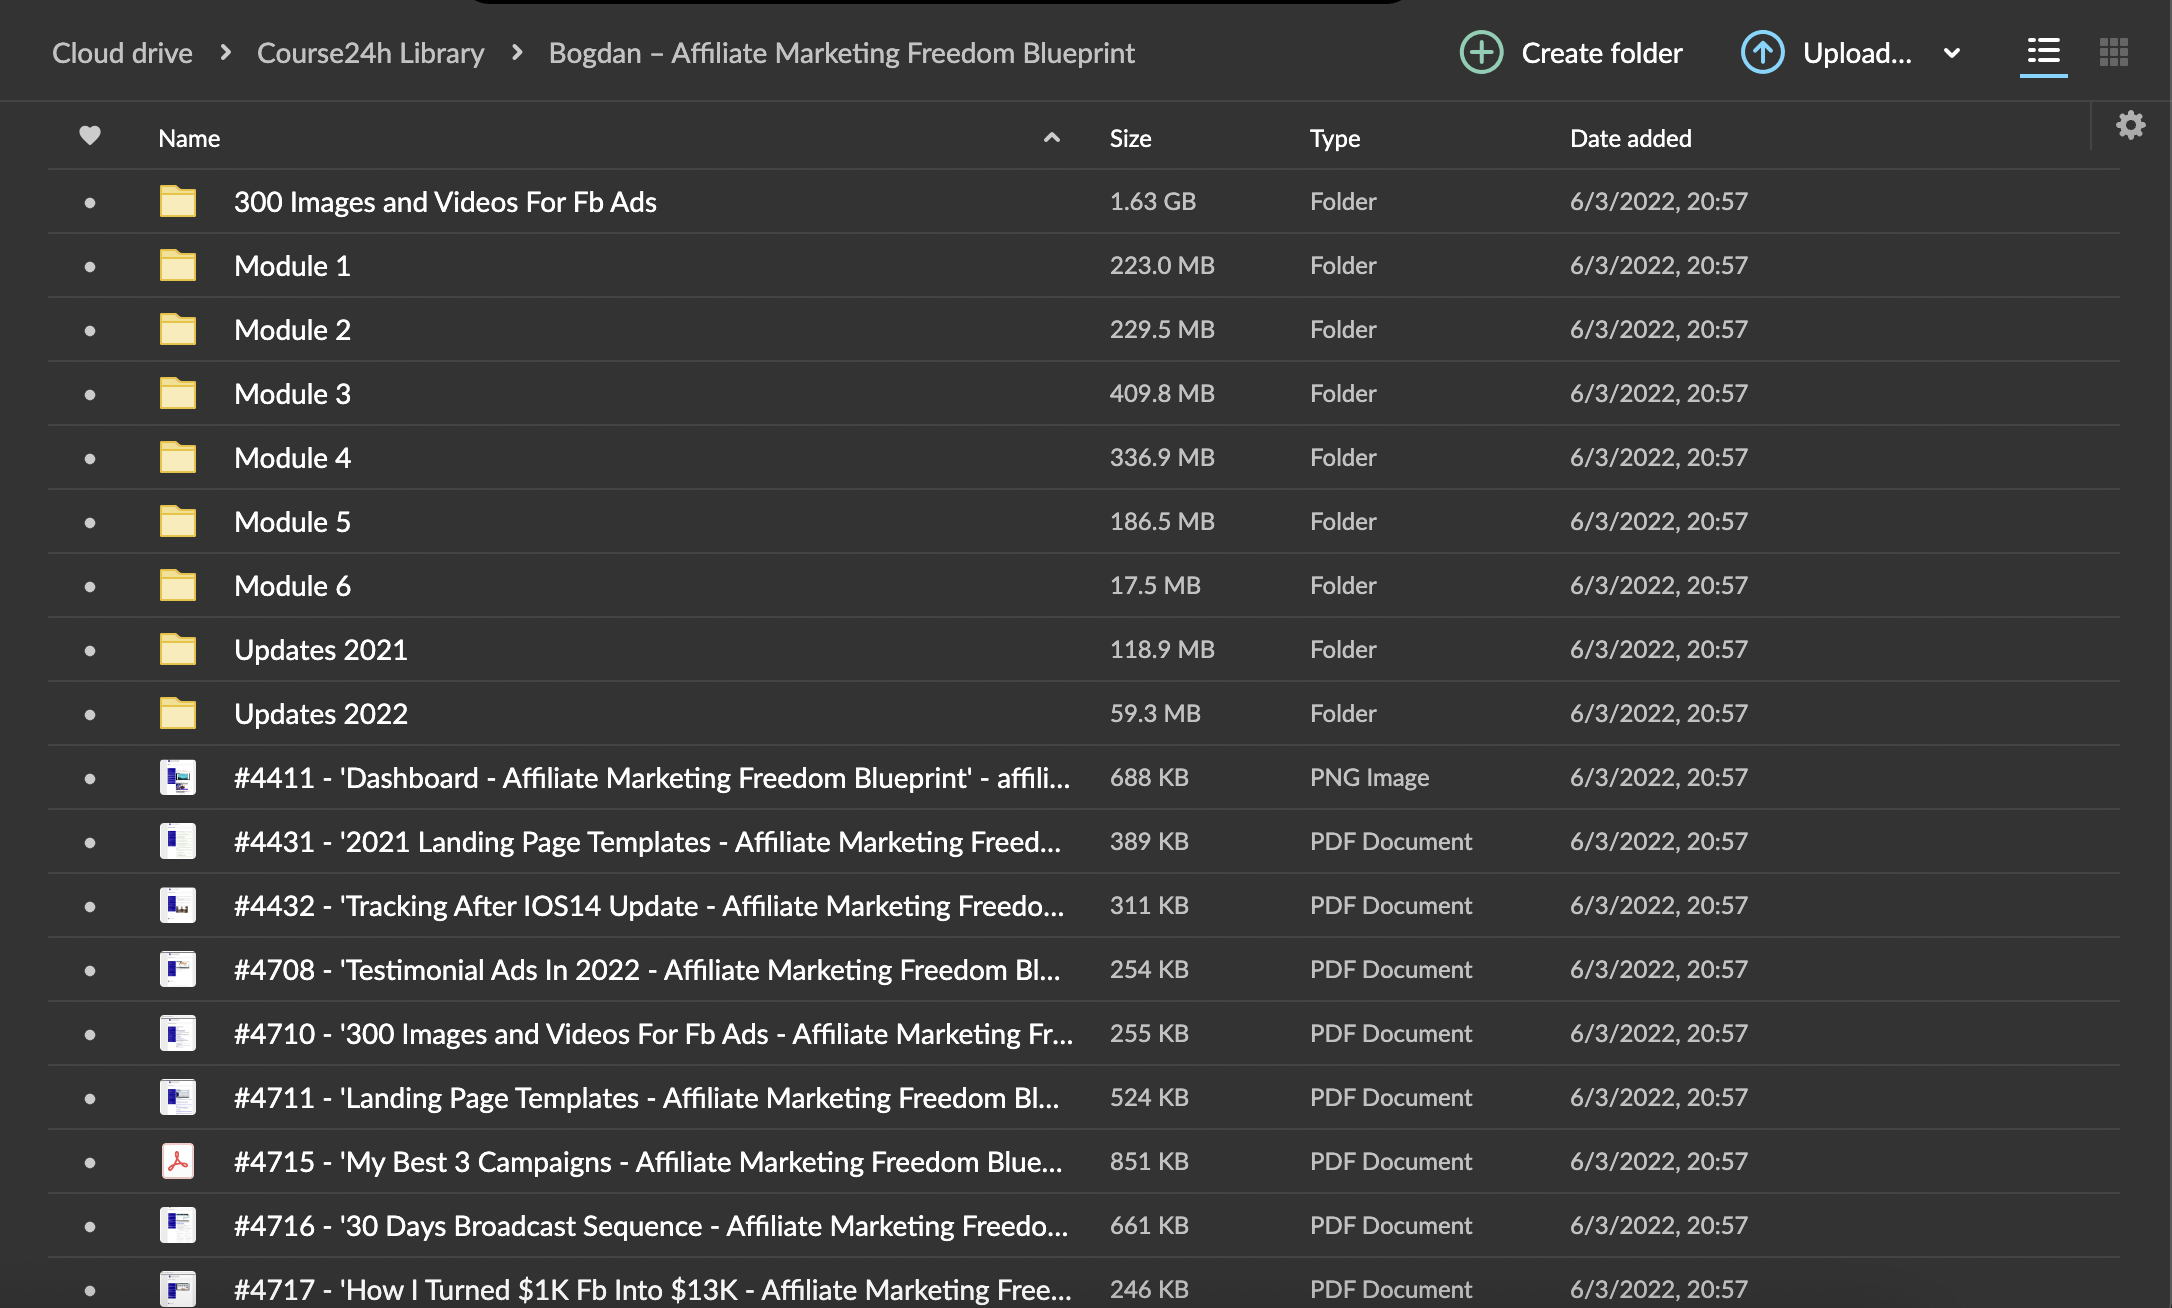The image size is (2172, 1308).
Task: Click the 409.8 MB size value
Action: pos(1162,393)
